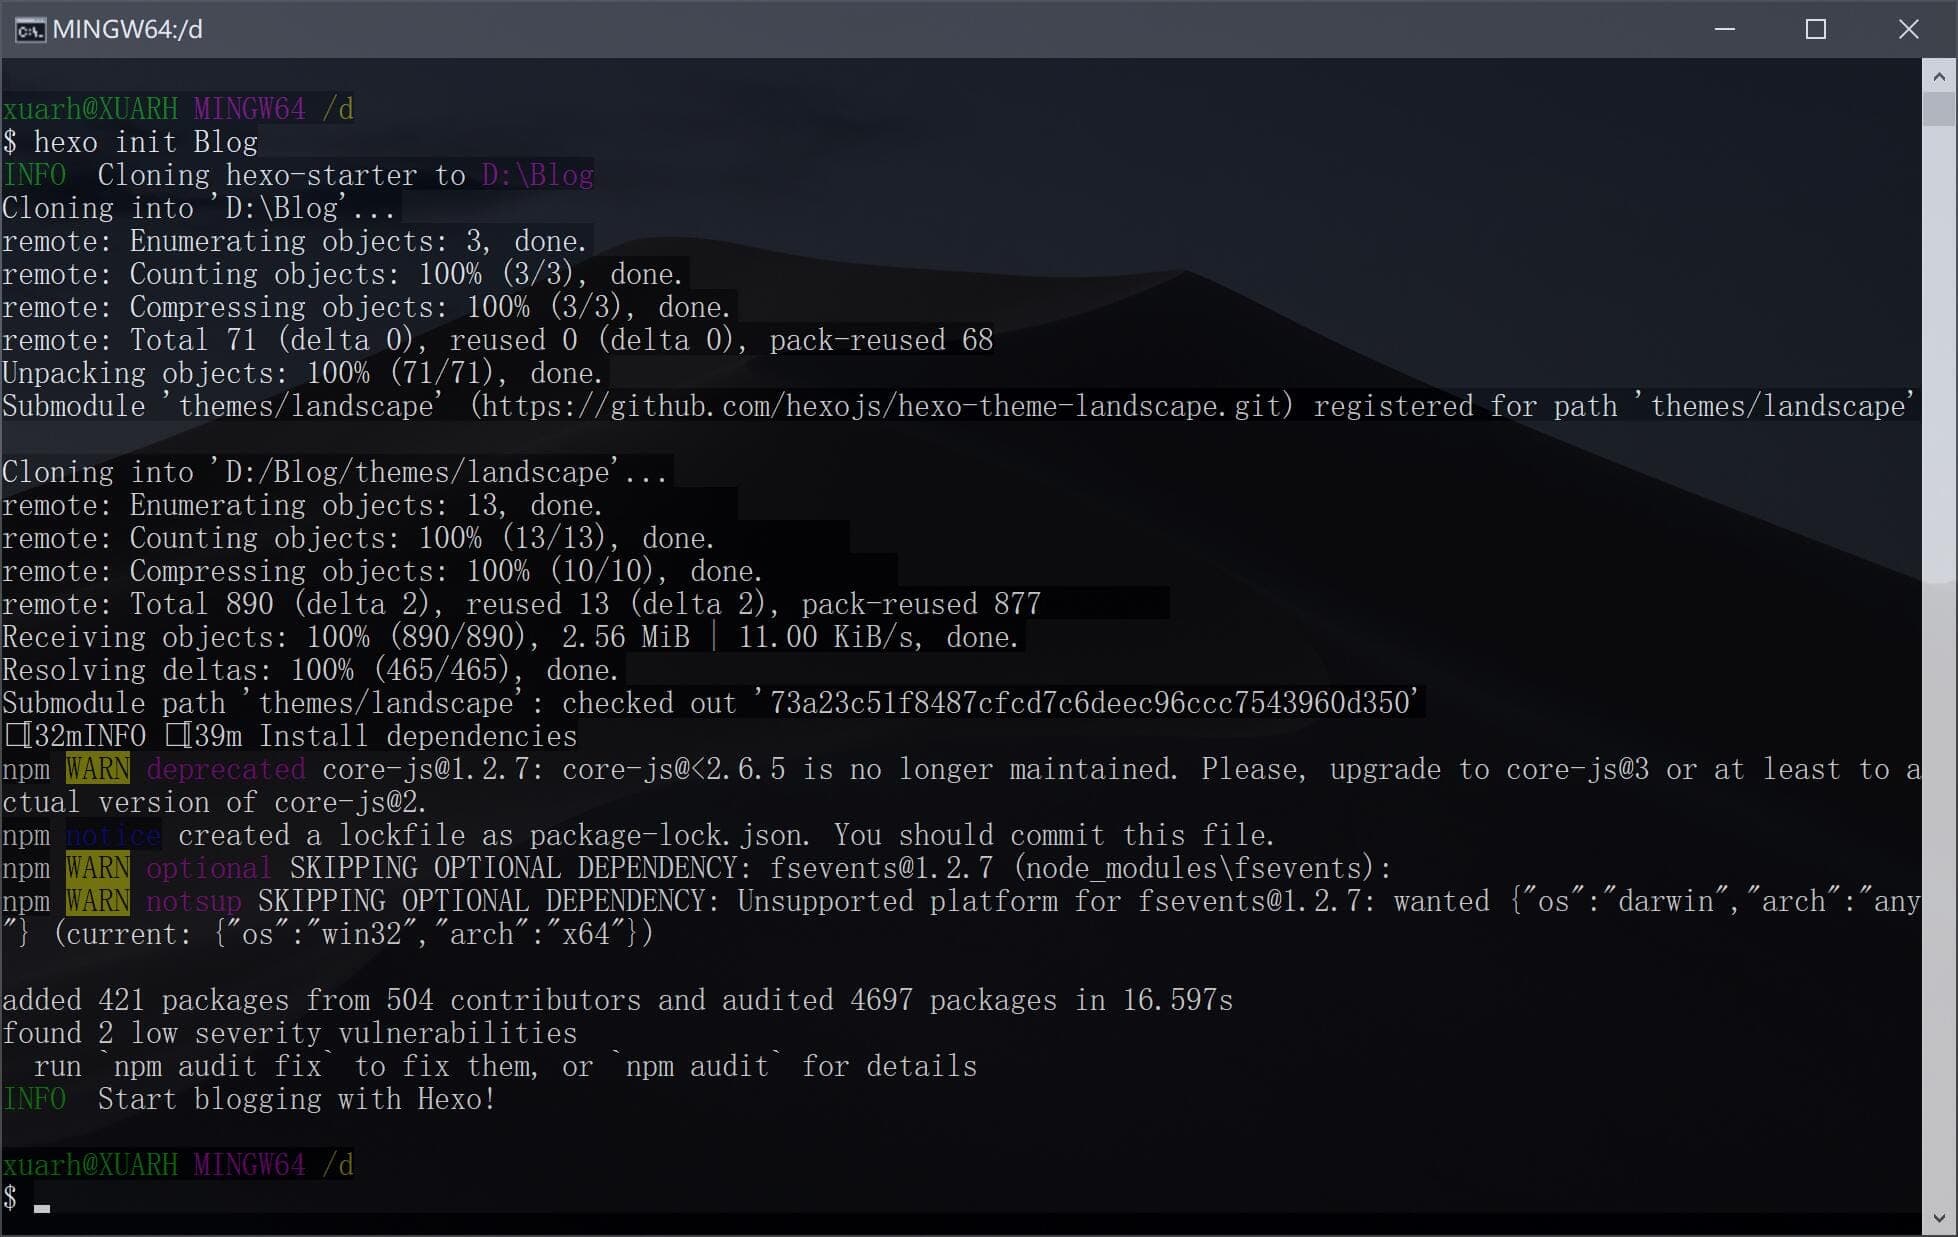Click the red 'notsup' warning label

(193, 901)
